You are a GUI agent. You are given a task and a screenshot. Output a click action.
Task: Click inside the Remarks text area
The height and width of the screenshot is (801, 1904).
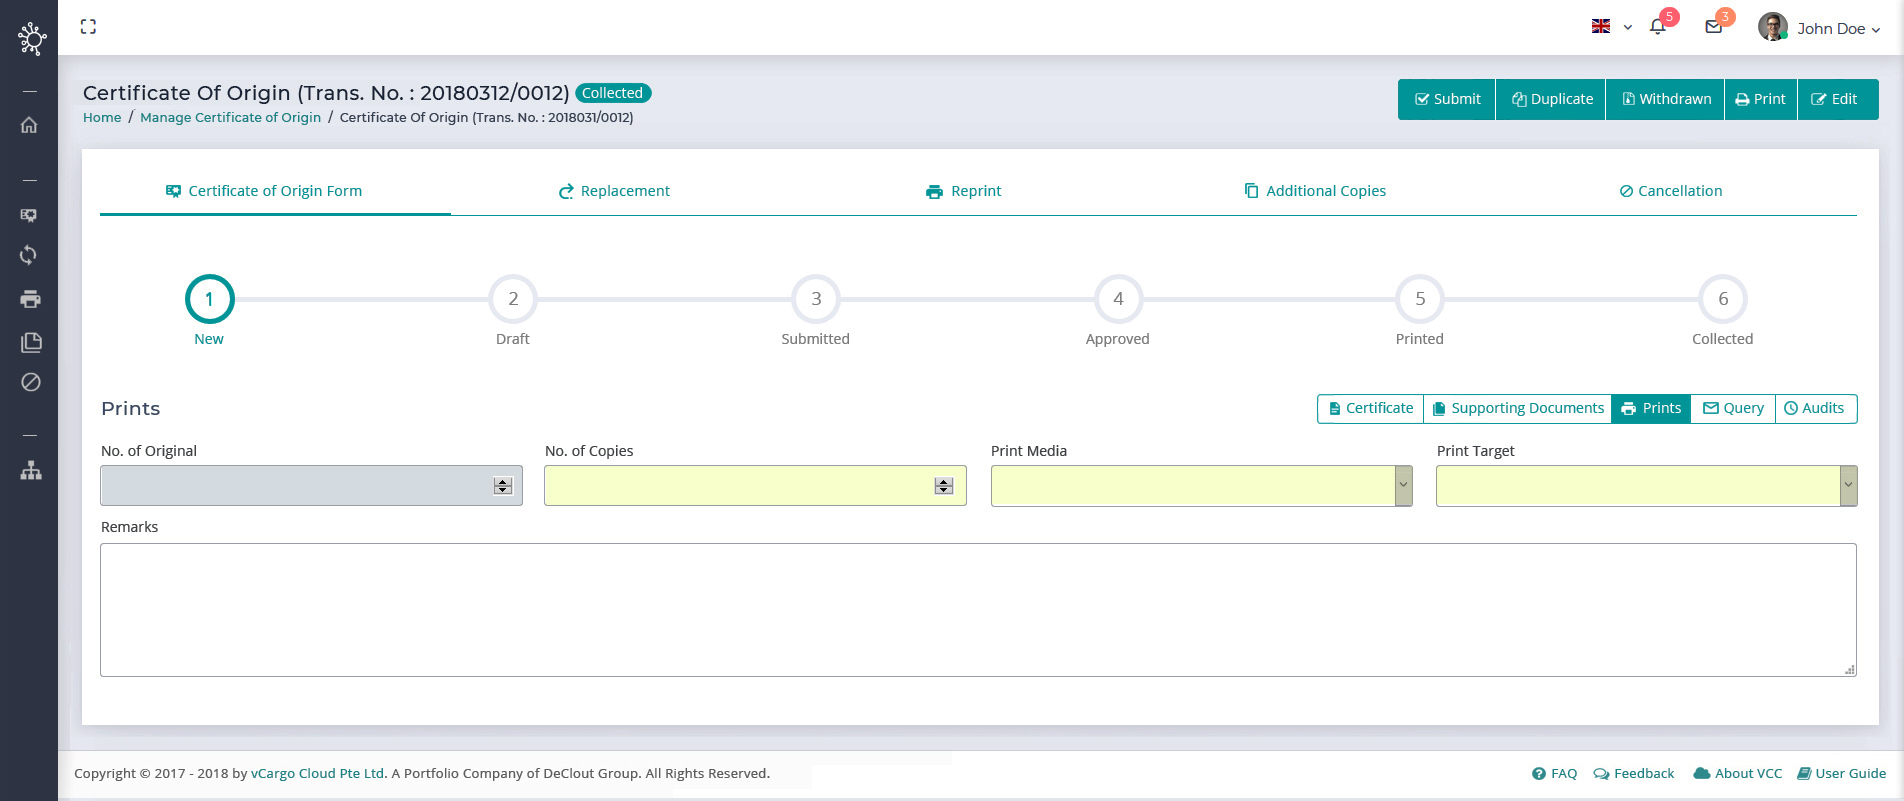pos(978,609)
